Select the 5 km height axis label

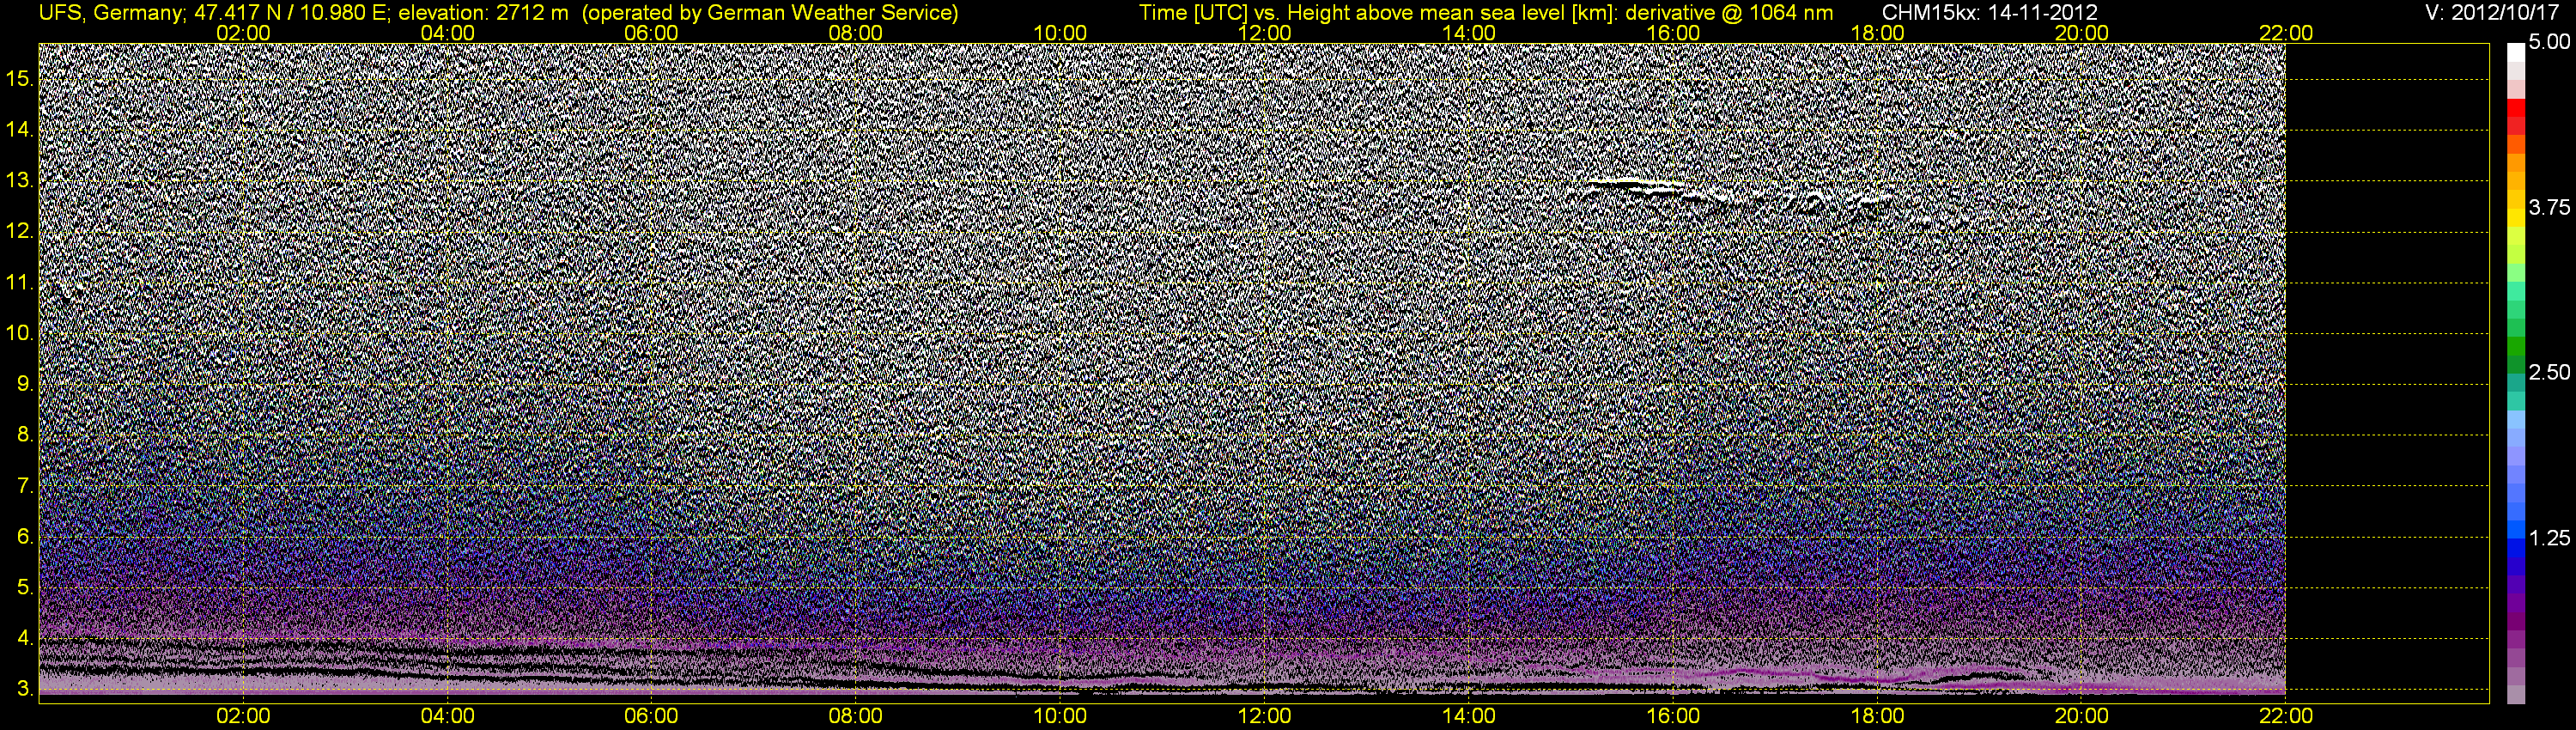[x=25, y=587]
